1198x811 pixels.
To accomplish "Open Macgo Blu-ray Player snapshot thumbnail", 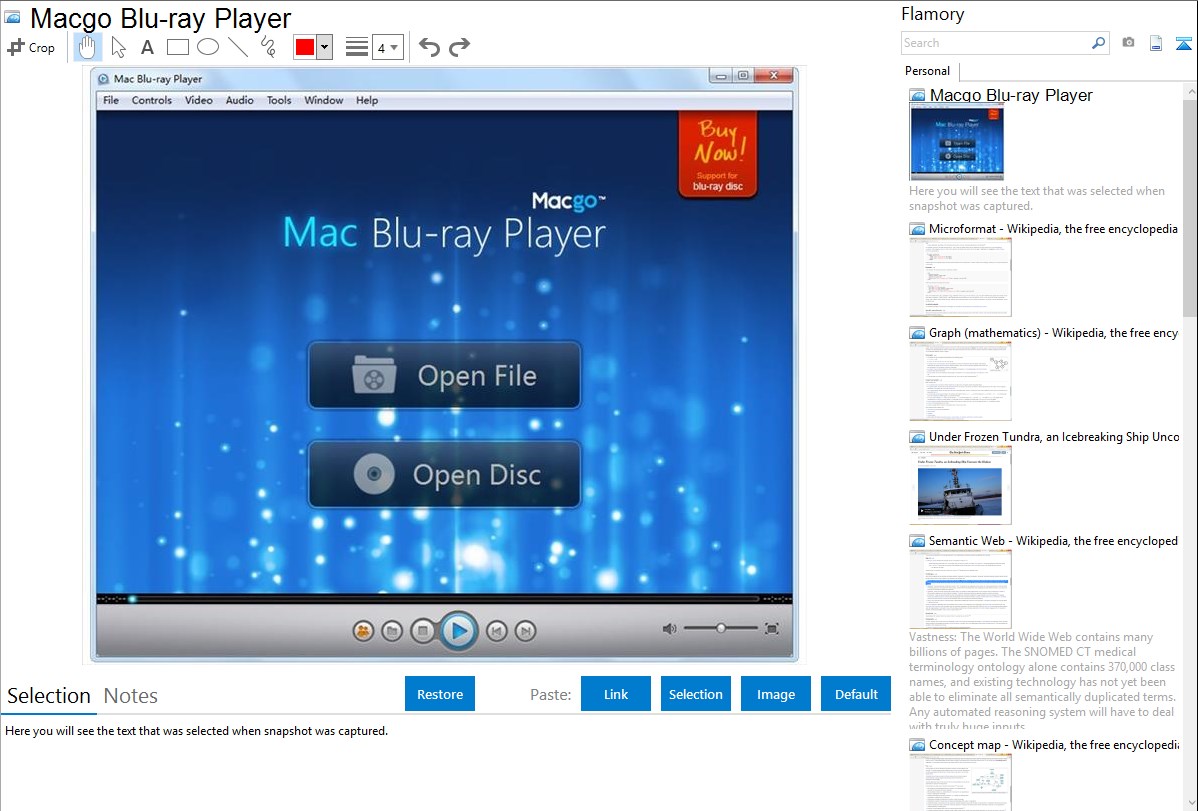I will (956, 142).
